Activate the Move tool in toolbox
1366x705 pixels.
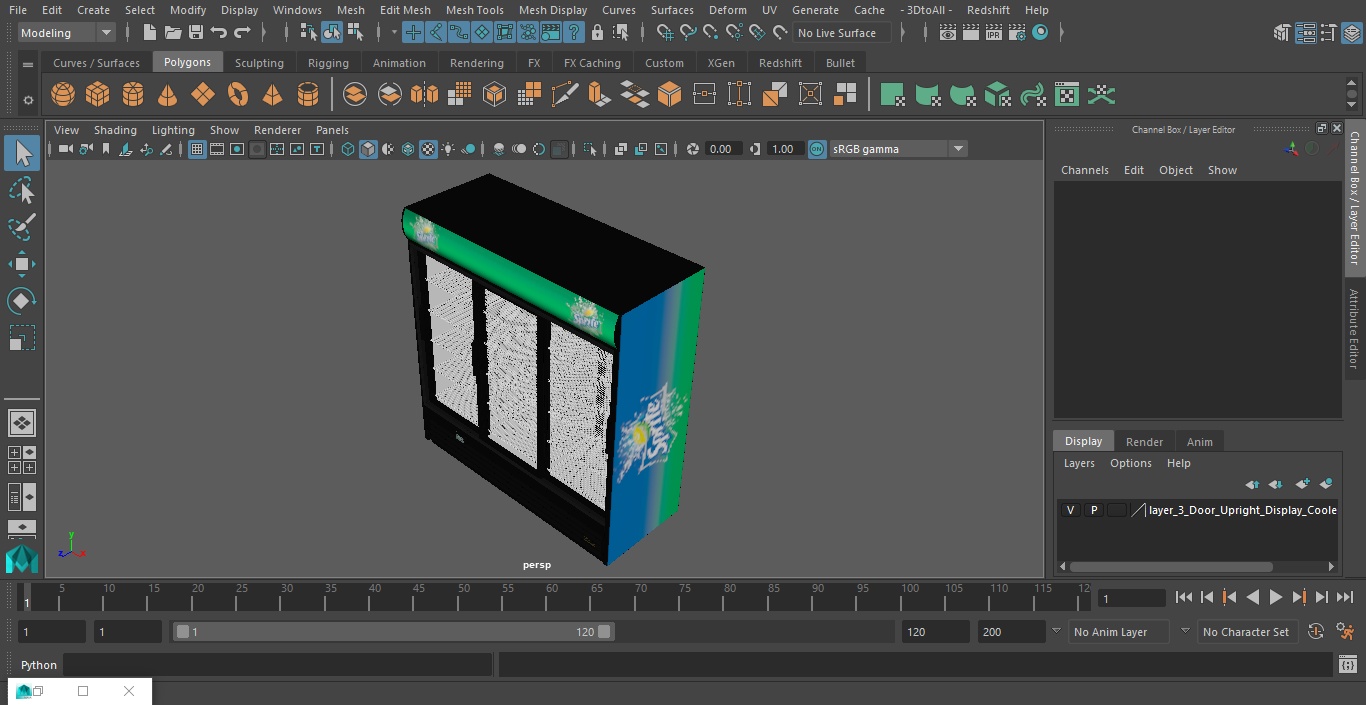coord(21,264)
